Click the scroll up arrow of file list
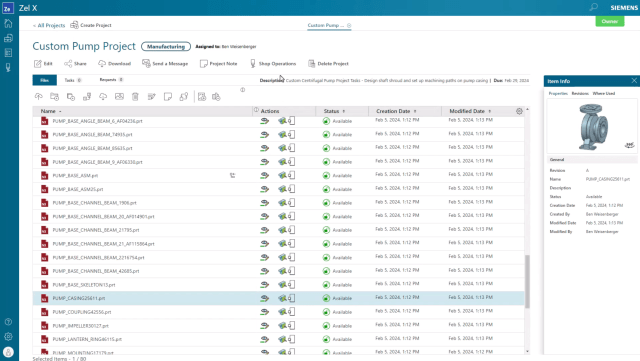This screenshot has width=640, height=361. (x=527, y=109)
